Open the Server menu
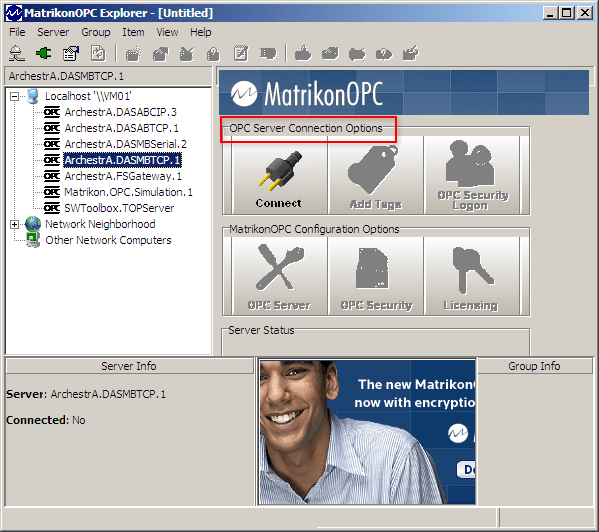Image resolution: width=599 pixels, height=532 pixels. (x=53, y=32)
